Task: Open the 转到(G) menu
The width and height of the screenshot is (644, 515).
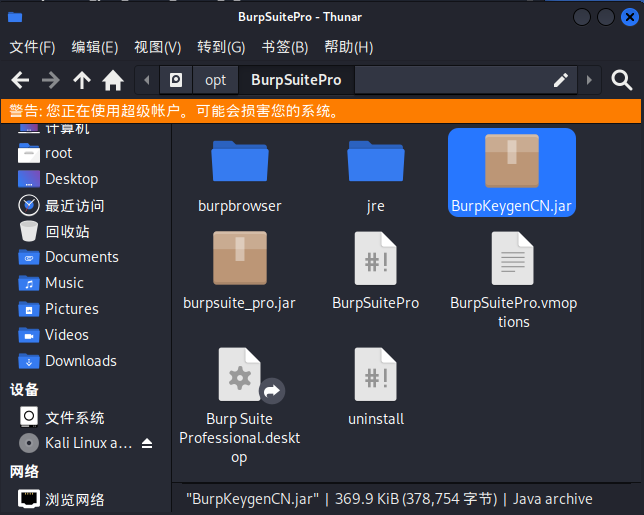Action: pos(221,47)
